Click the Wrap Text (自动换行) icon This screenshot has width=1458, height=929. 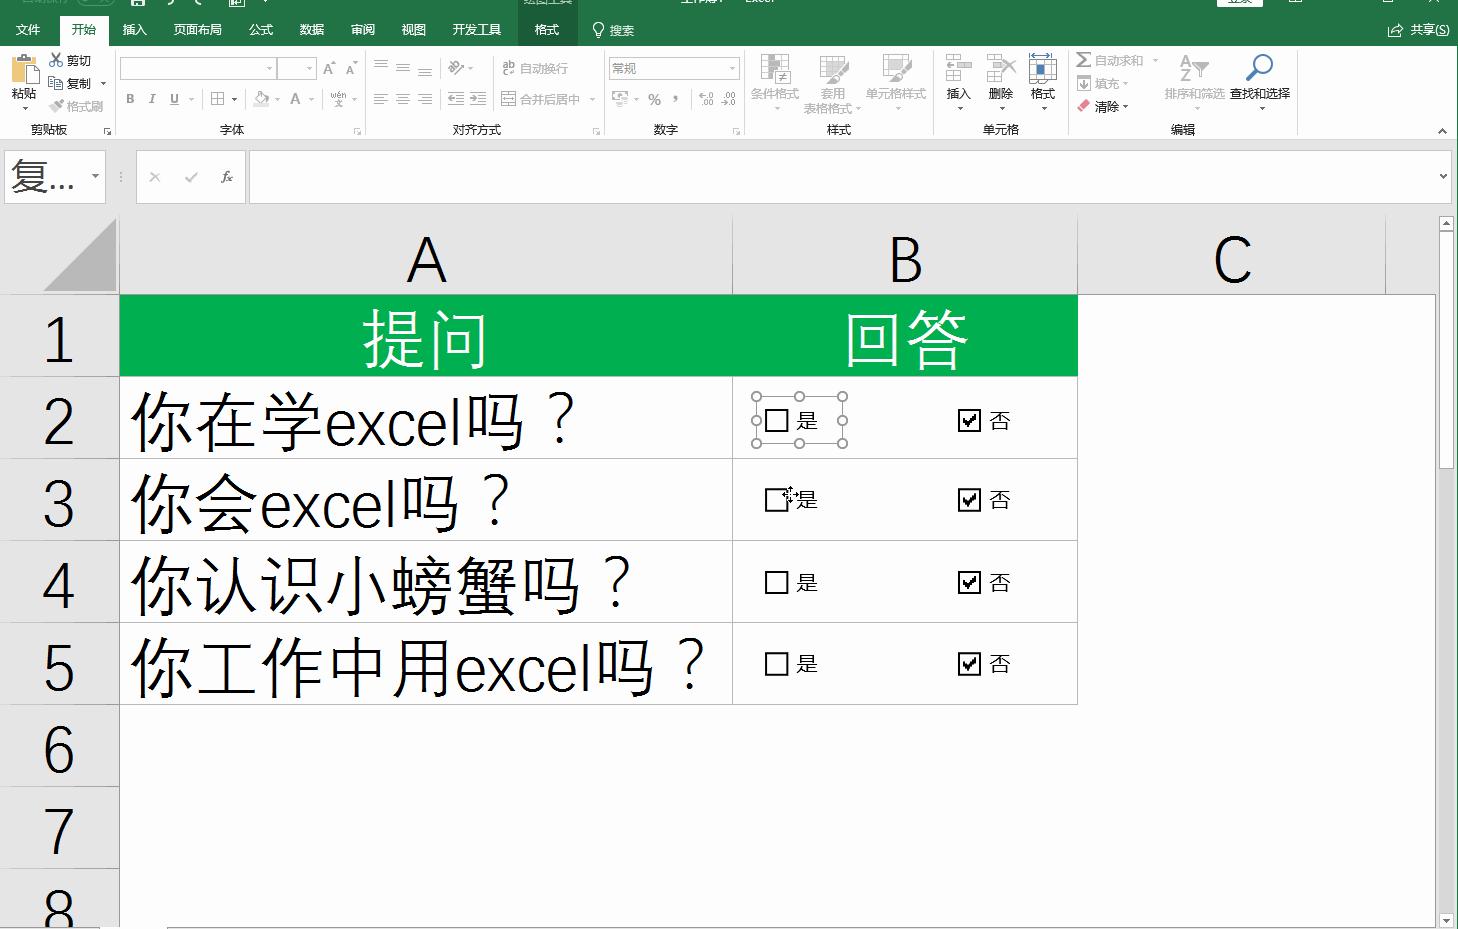pos(536,68)
